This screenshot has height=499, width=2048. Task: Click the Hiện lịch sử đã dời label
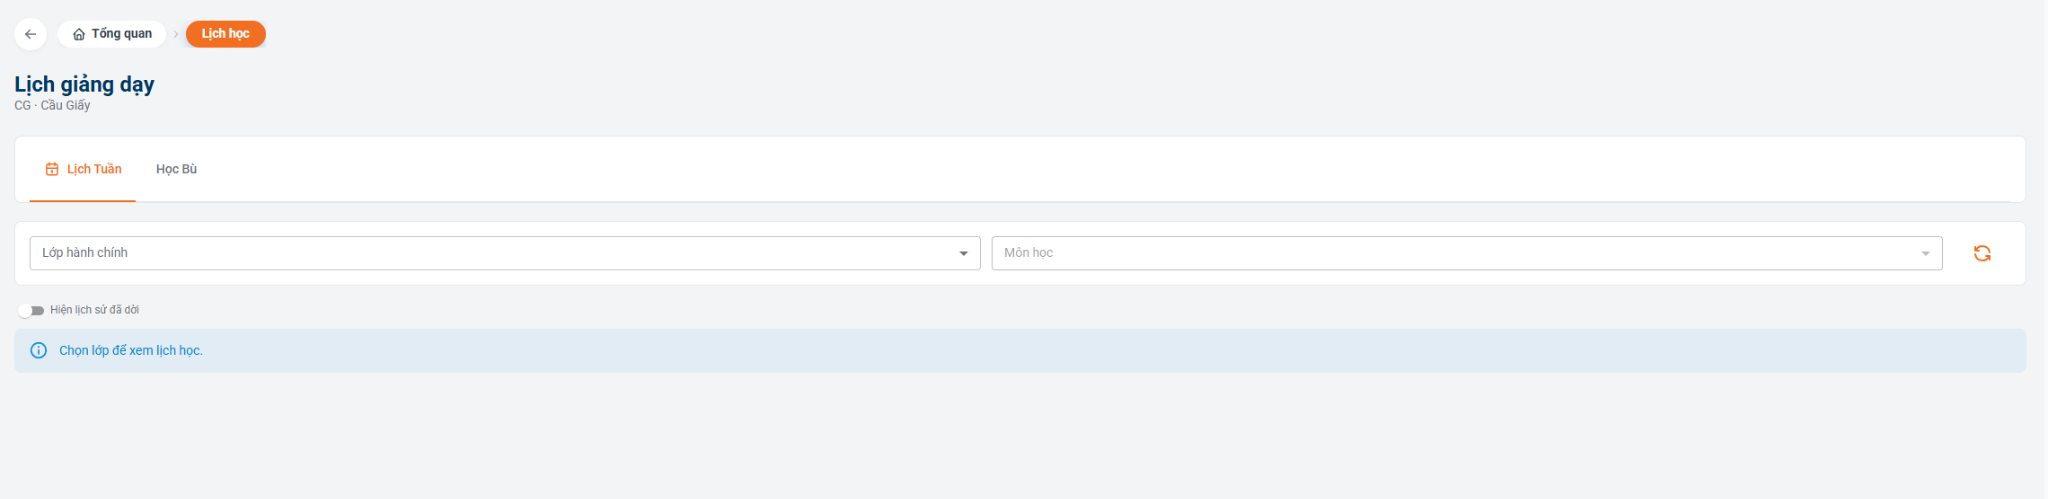pos(95,310)
